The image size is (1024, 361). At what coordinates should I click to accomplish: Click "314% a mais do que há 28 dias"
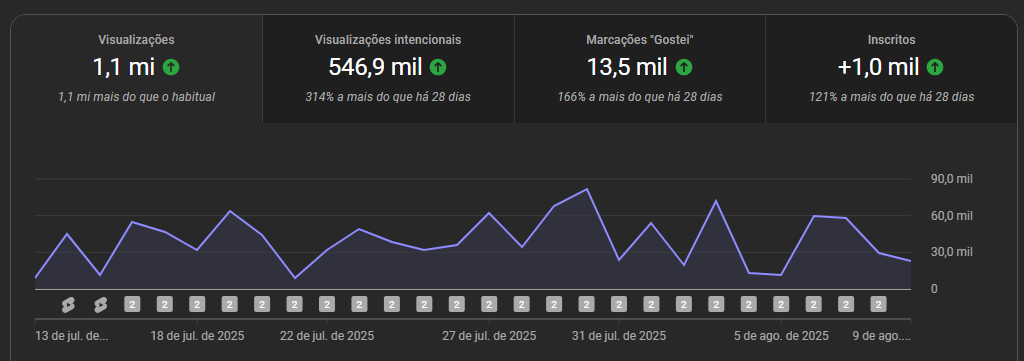click(389, 97)
